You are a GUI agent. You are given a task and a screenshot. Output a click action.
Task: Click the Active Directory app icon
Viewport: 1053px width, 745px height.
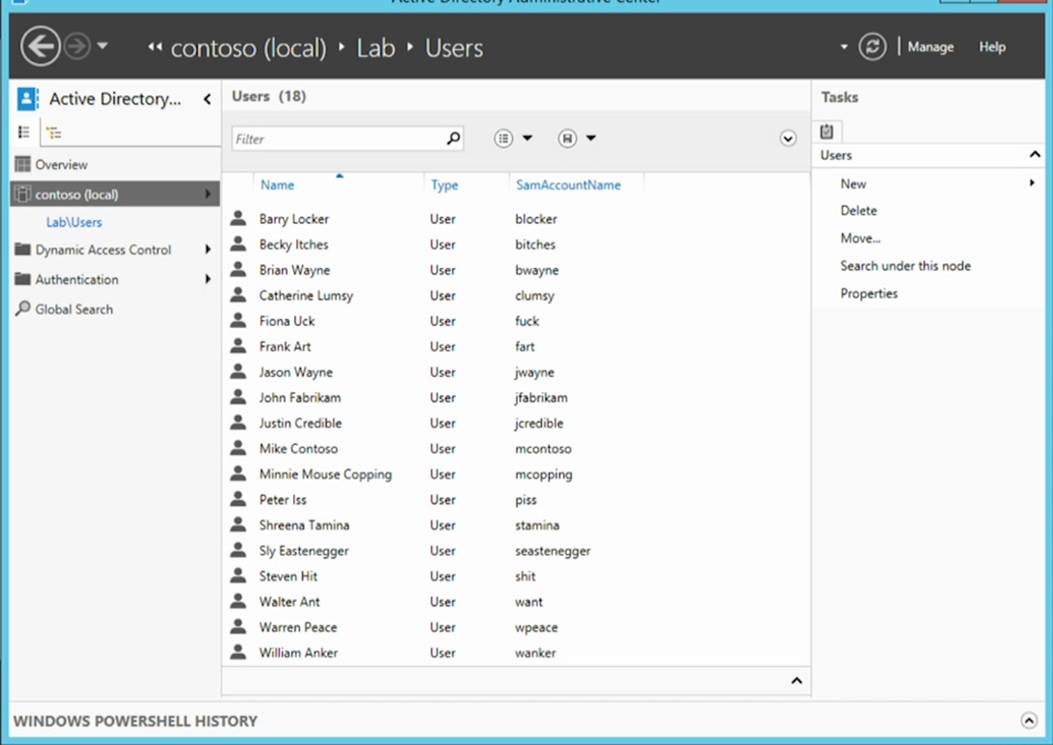coord(28,99)
